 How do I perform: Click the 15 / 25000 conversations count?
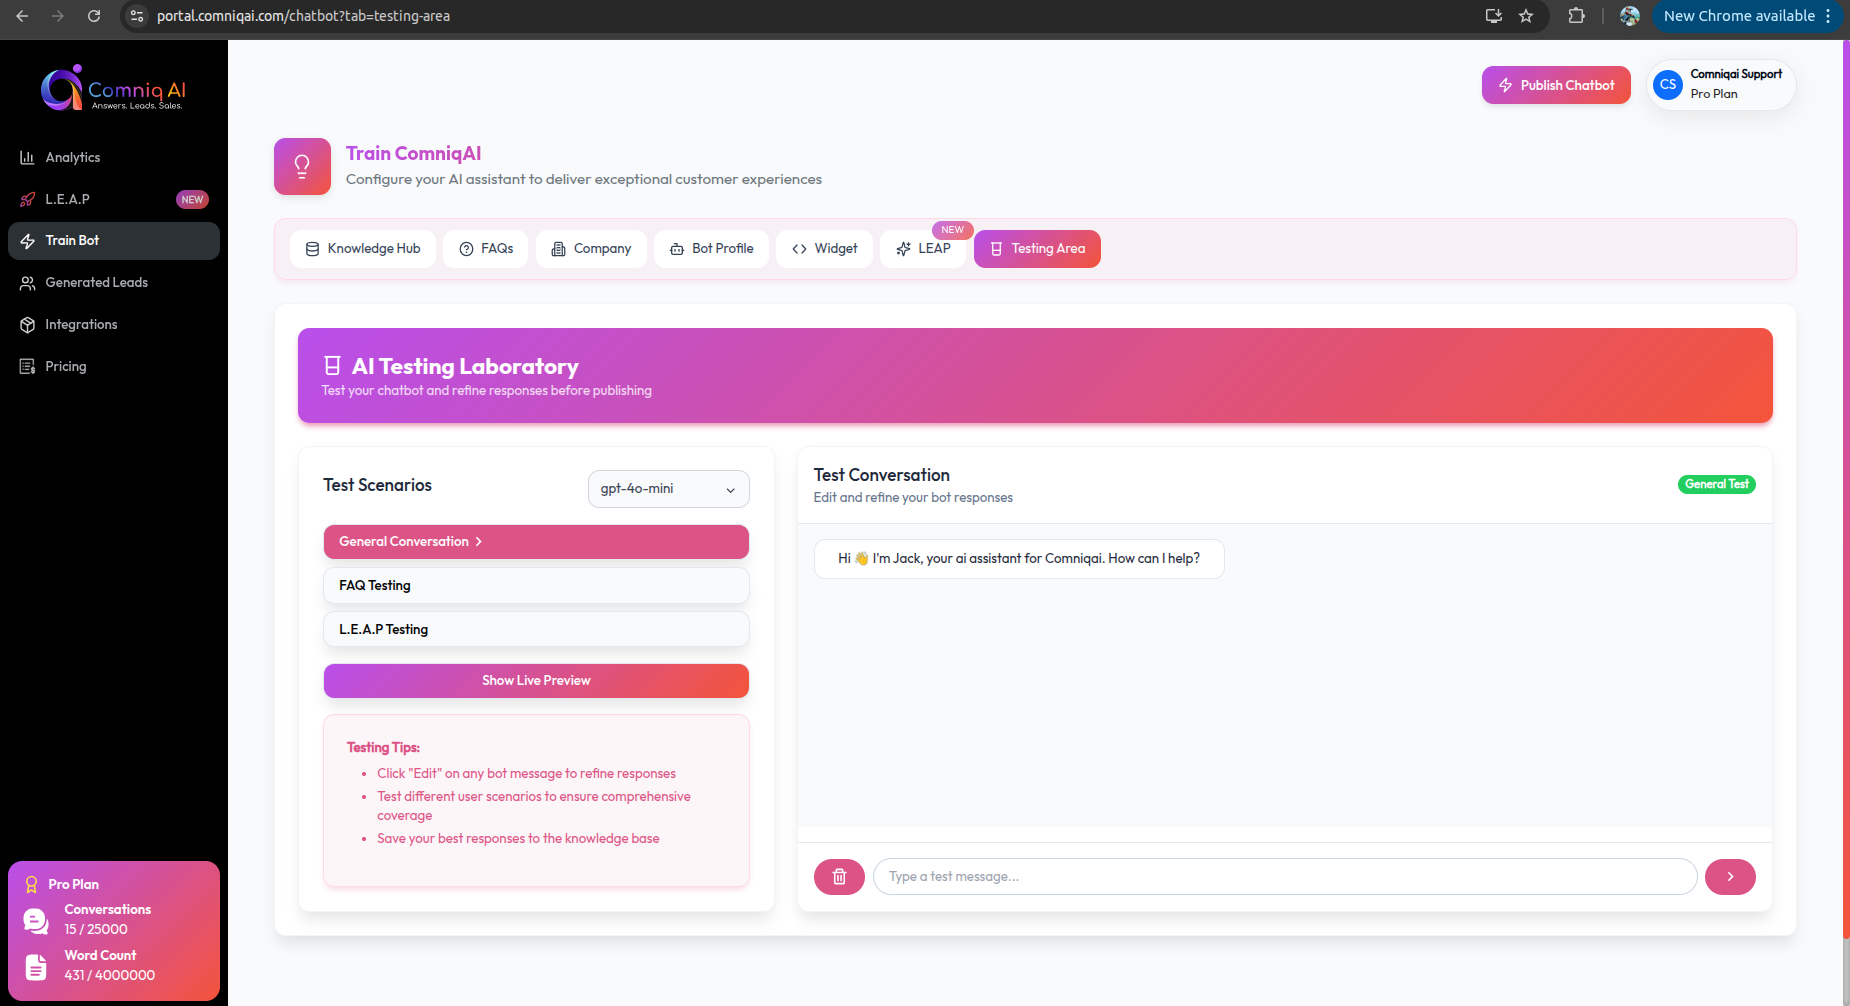(x=96, y=930)
